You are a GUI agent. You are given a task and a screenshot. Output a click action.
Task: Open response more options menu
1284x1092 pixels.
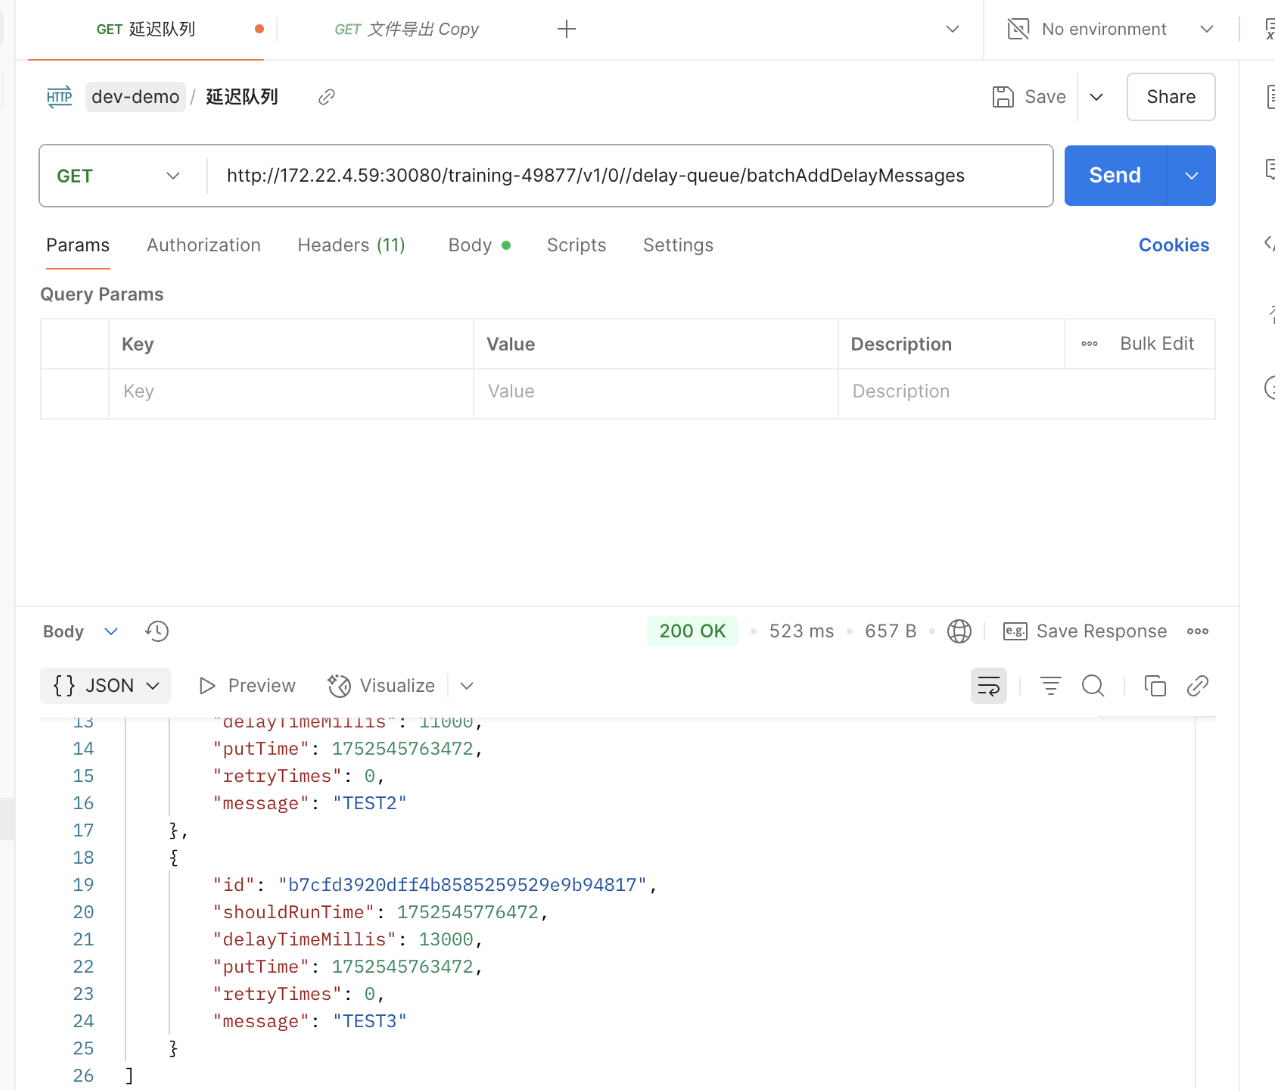[x=1197, y=631]
